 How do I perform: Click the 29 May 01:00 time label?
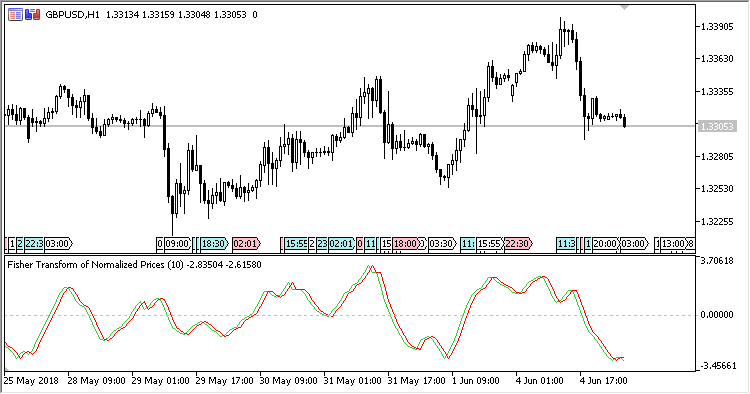click(160, 381)
